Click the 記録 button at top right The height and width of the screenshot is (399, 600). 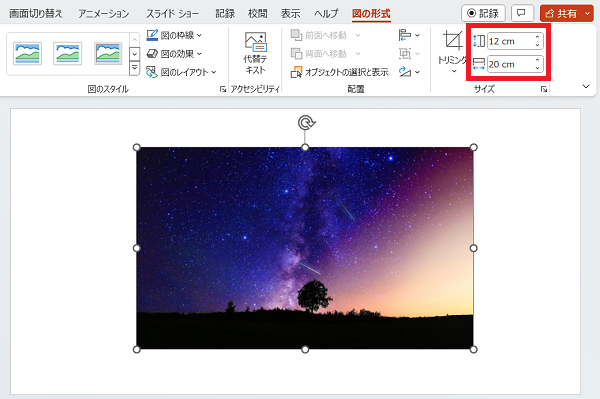483,13
